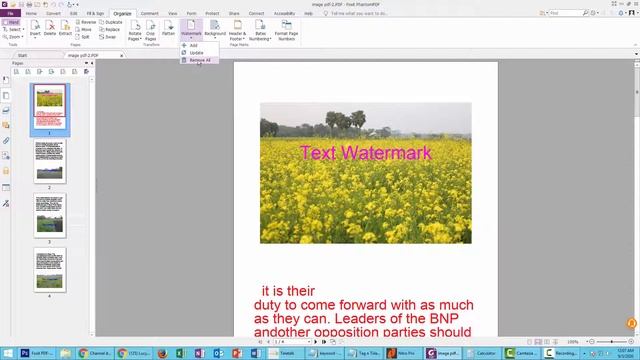Click the open folder icon in quick access toolbar

13,4
